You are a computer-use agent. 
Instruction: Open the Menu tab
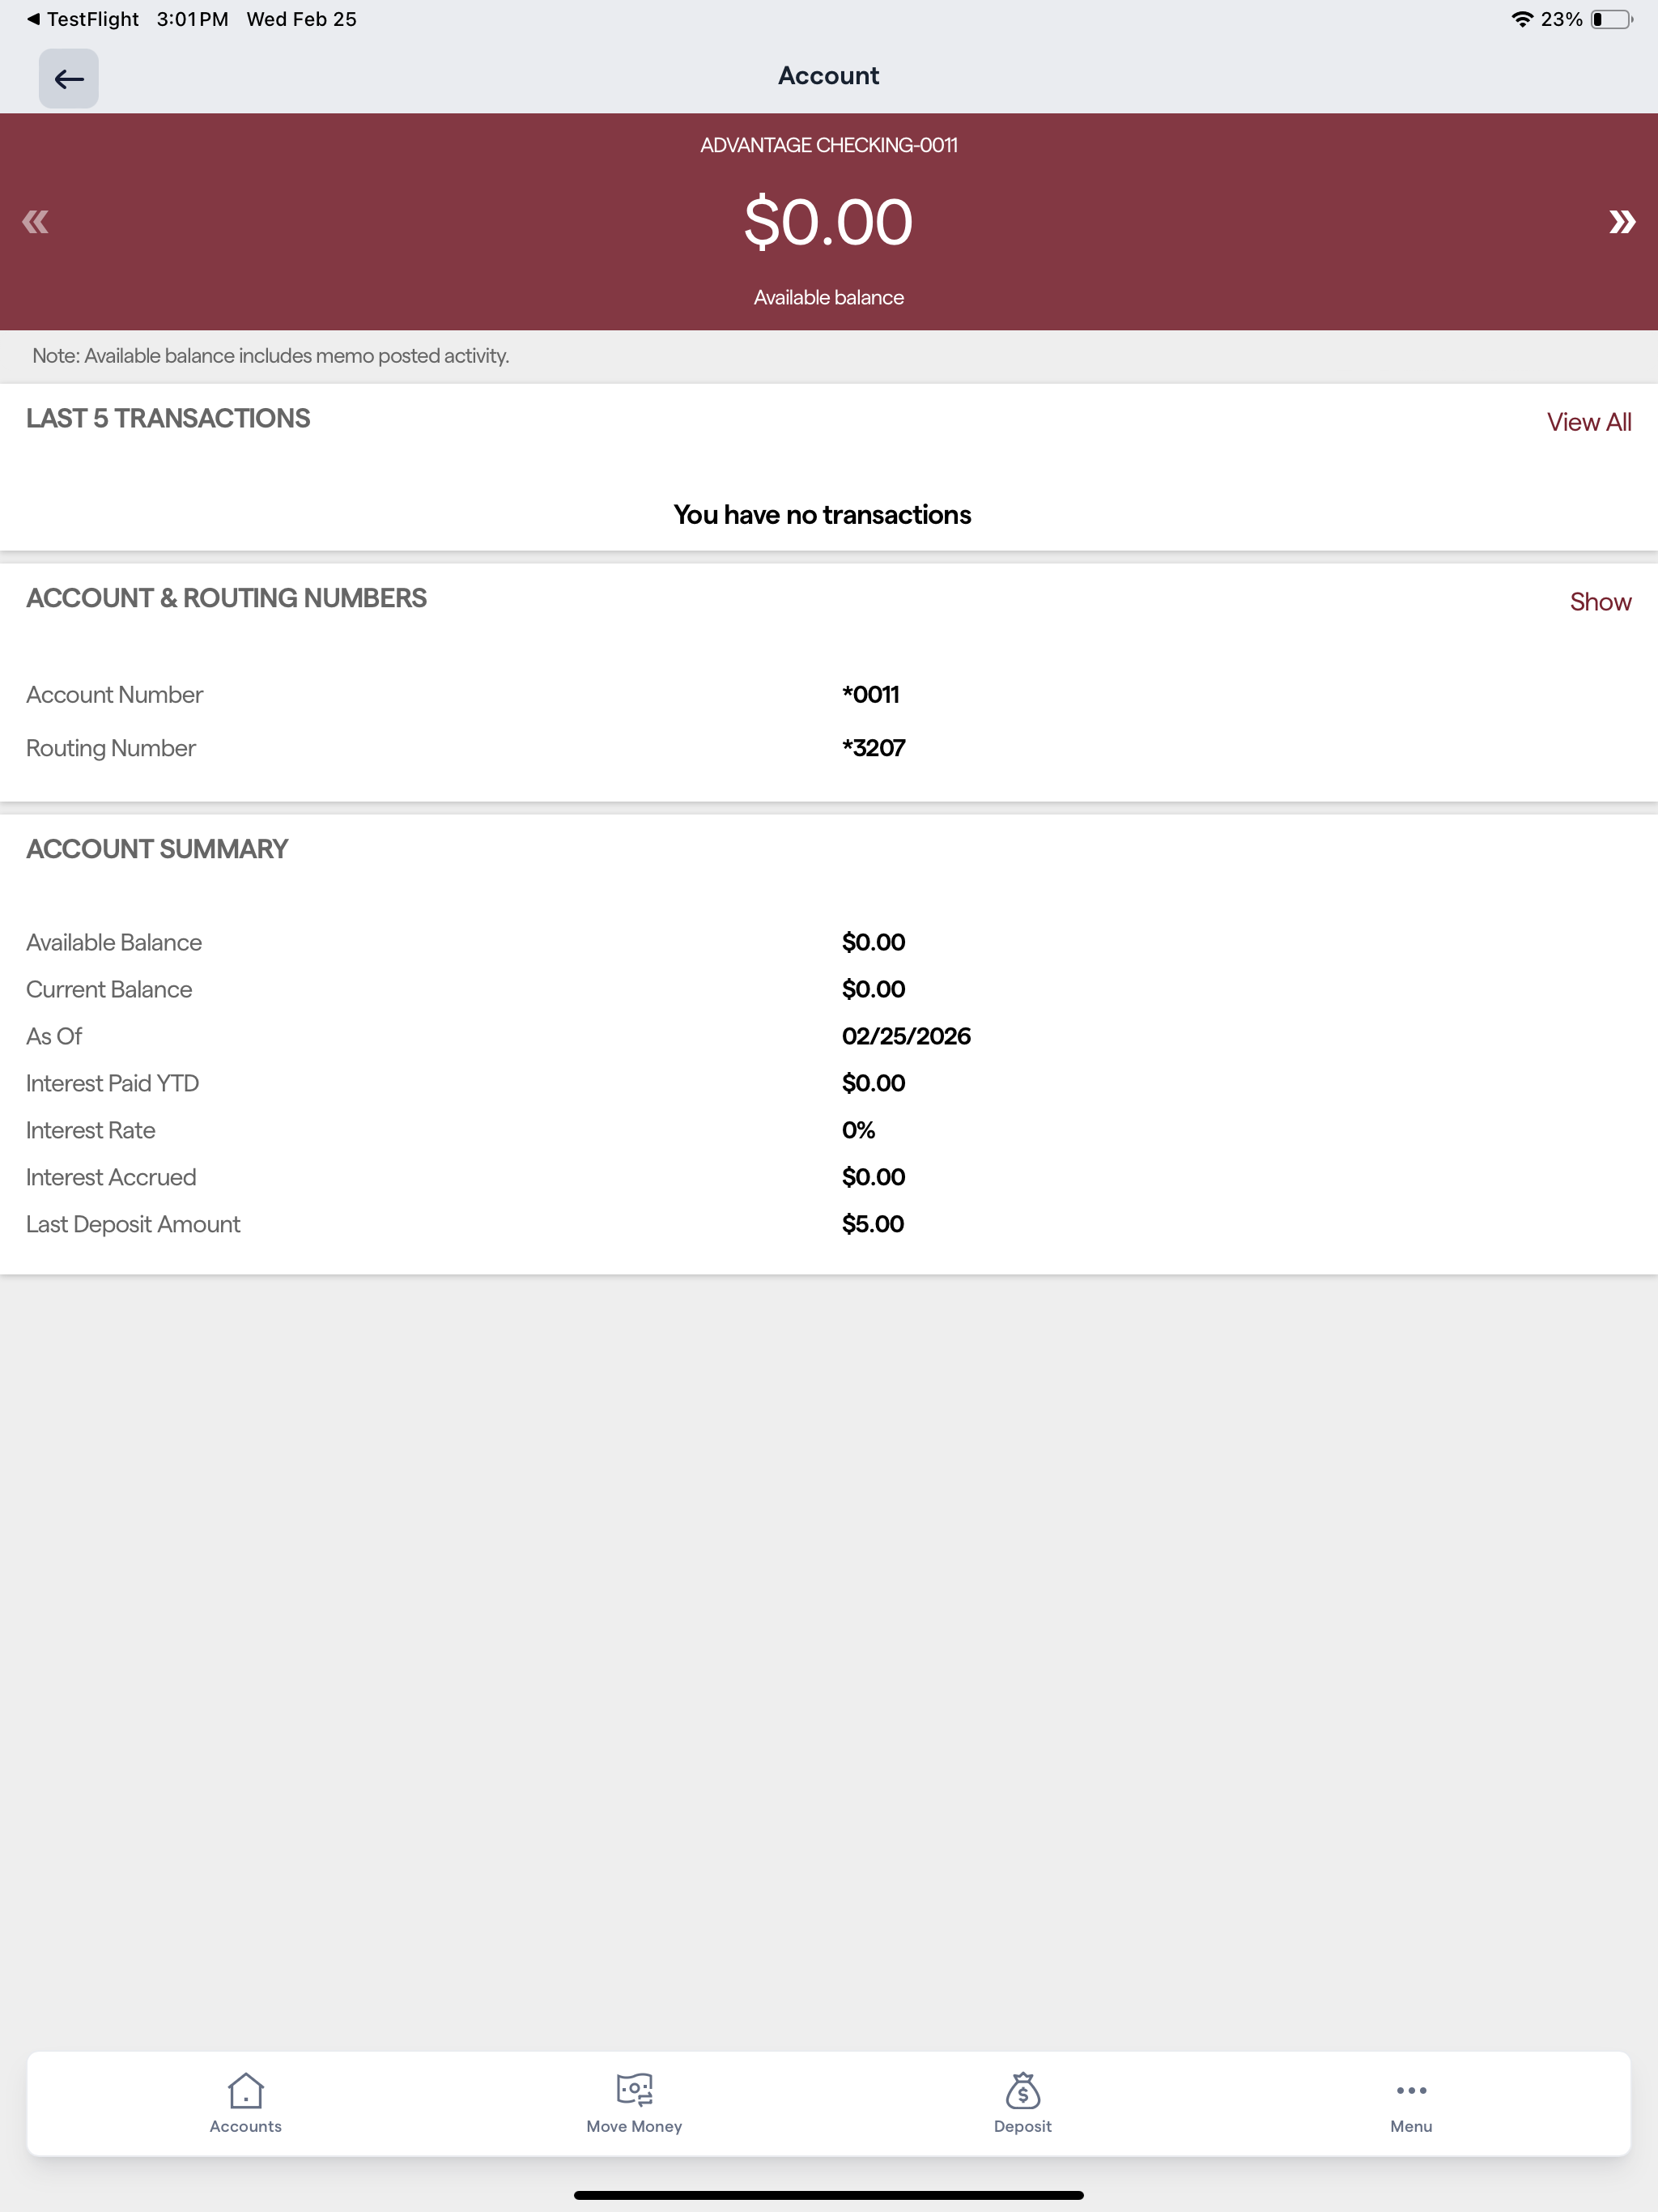(x=1411, y=2103)
